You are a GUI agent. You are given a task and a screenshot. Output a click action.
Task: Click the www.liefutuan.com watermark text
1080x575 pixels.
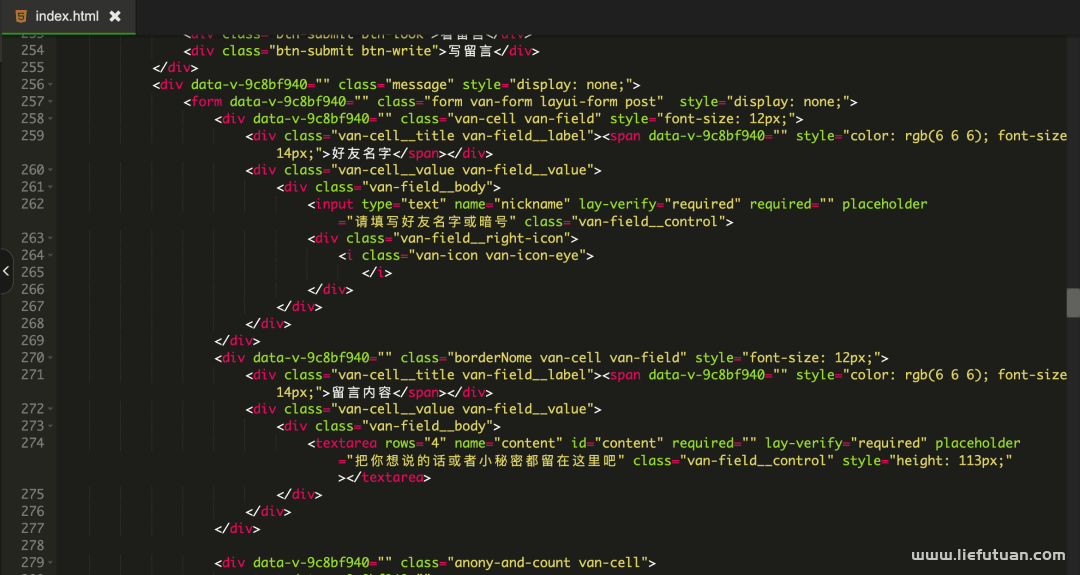(988, 555)
